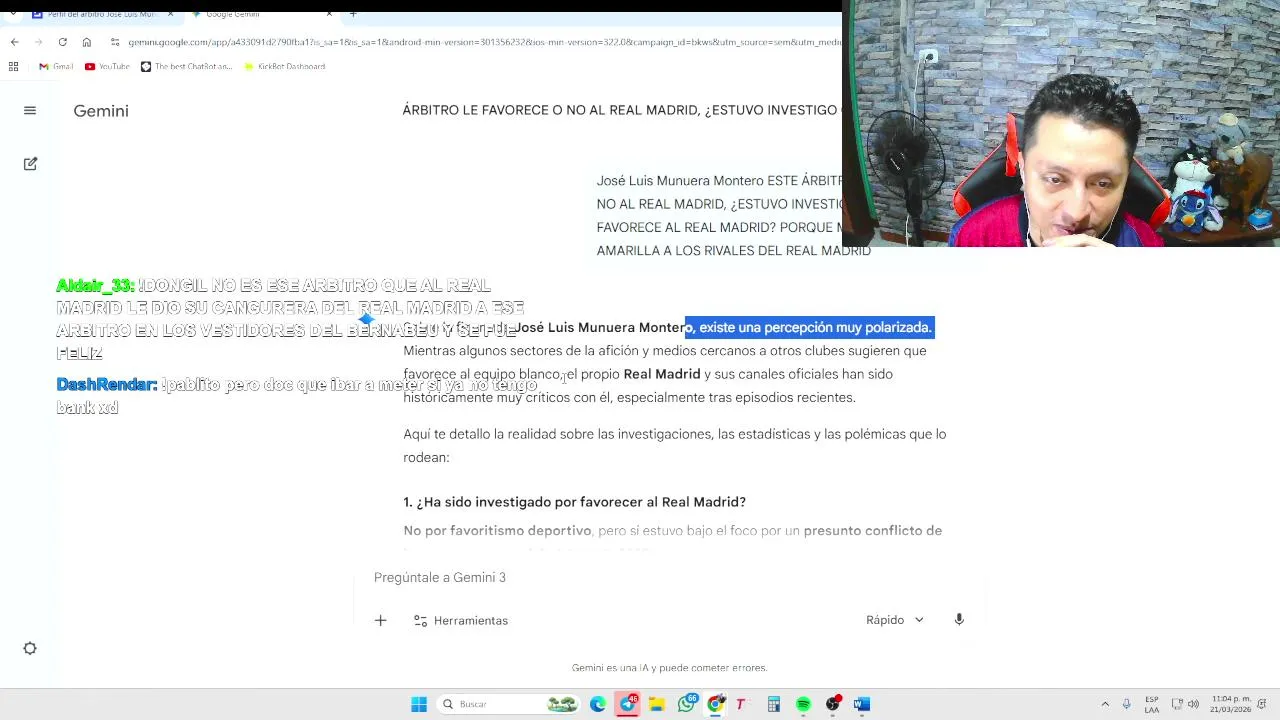Click the taskbar microphone tray icon

coord(1127,704)
